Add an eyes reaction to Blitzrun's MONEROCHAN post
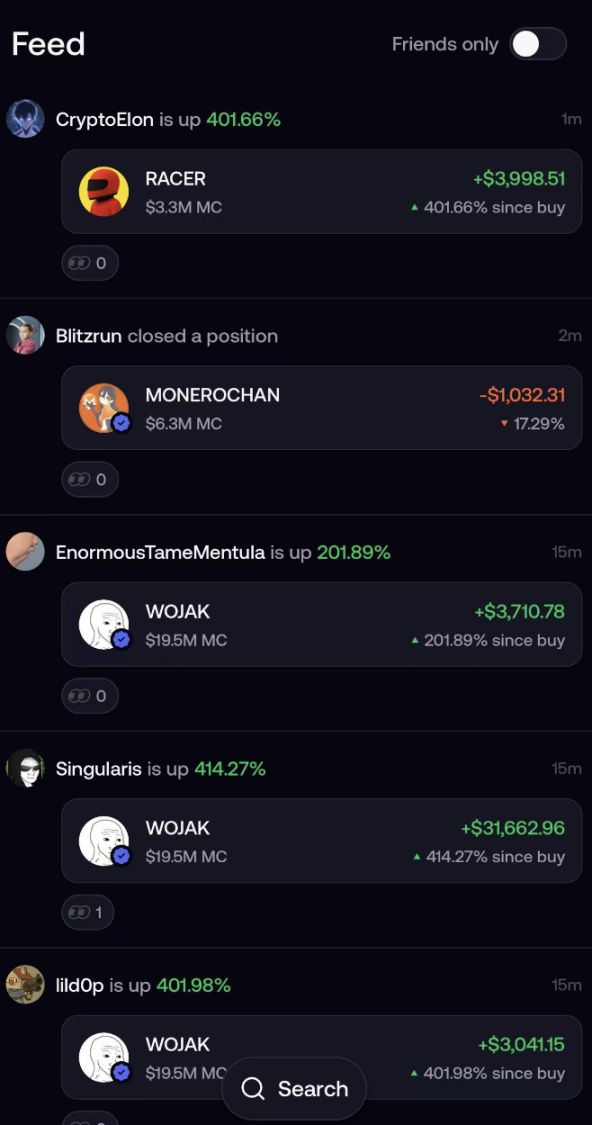 pyautogui.click(x=90, y=479)
